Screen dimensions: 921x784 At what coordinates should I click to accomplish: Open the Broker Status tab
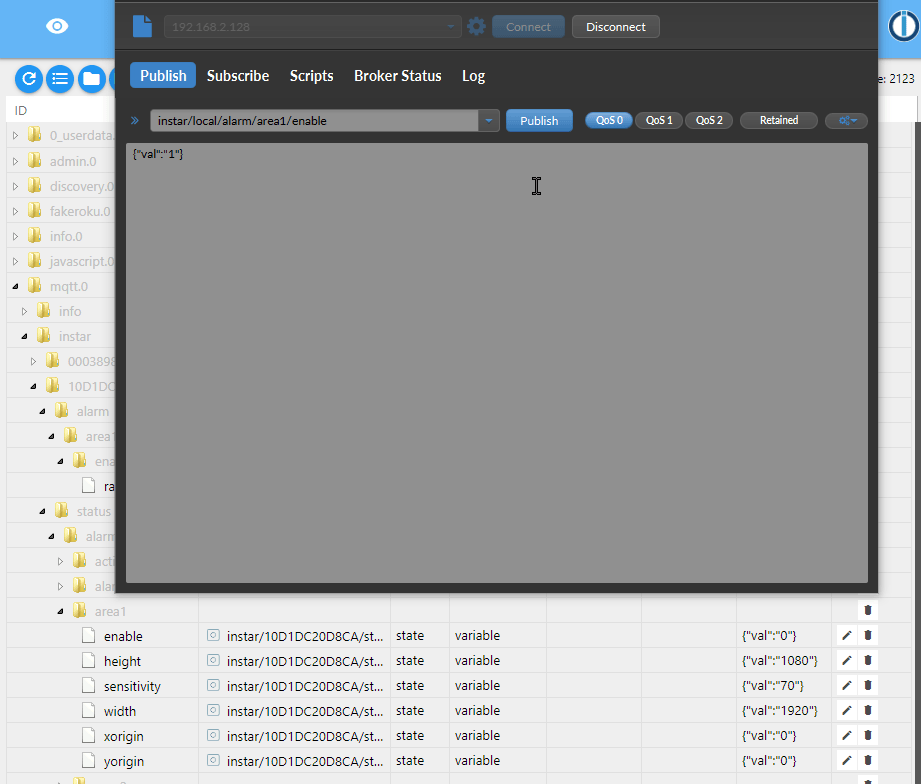click(x=397, y=76)
